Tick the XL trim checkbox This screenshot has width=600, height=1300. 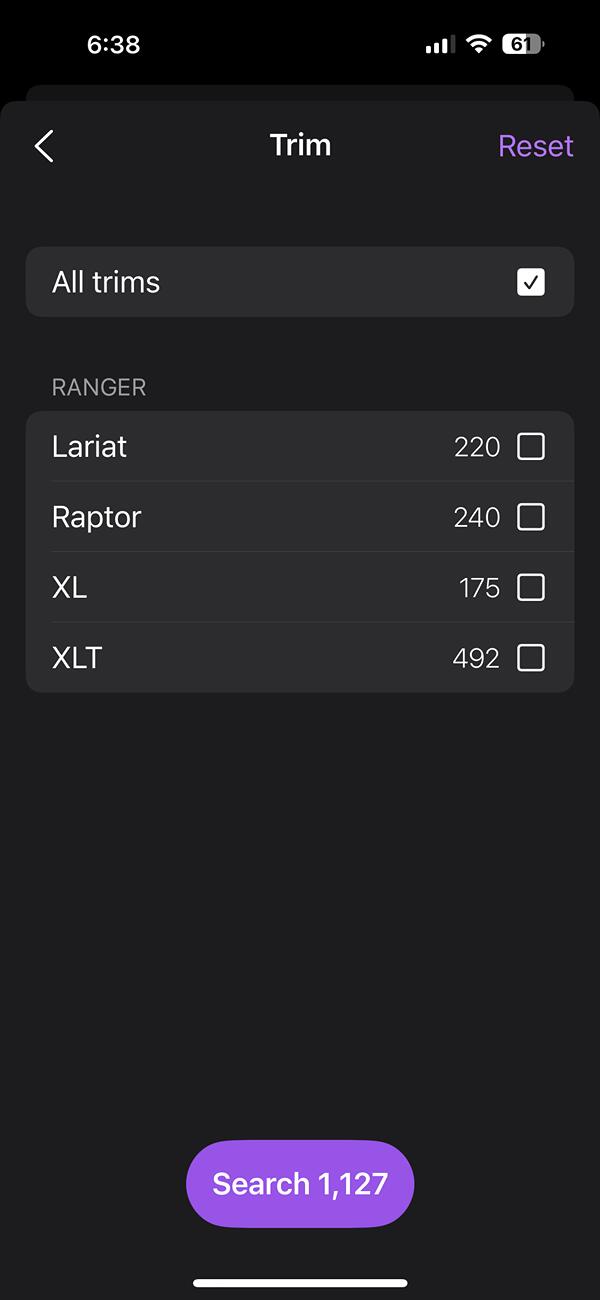pyautogui.click(x=531, y=587)
